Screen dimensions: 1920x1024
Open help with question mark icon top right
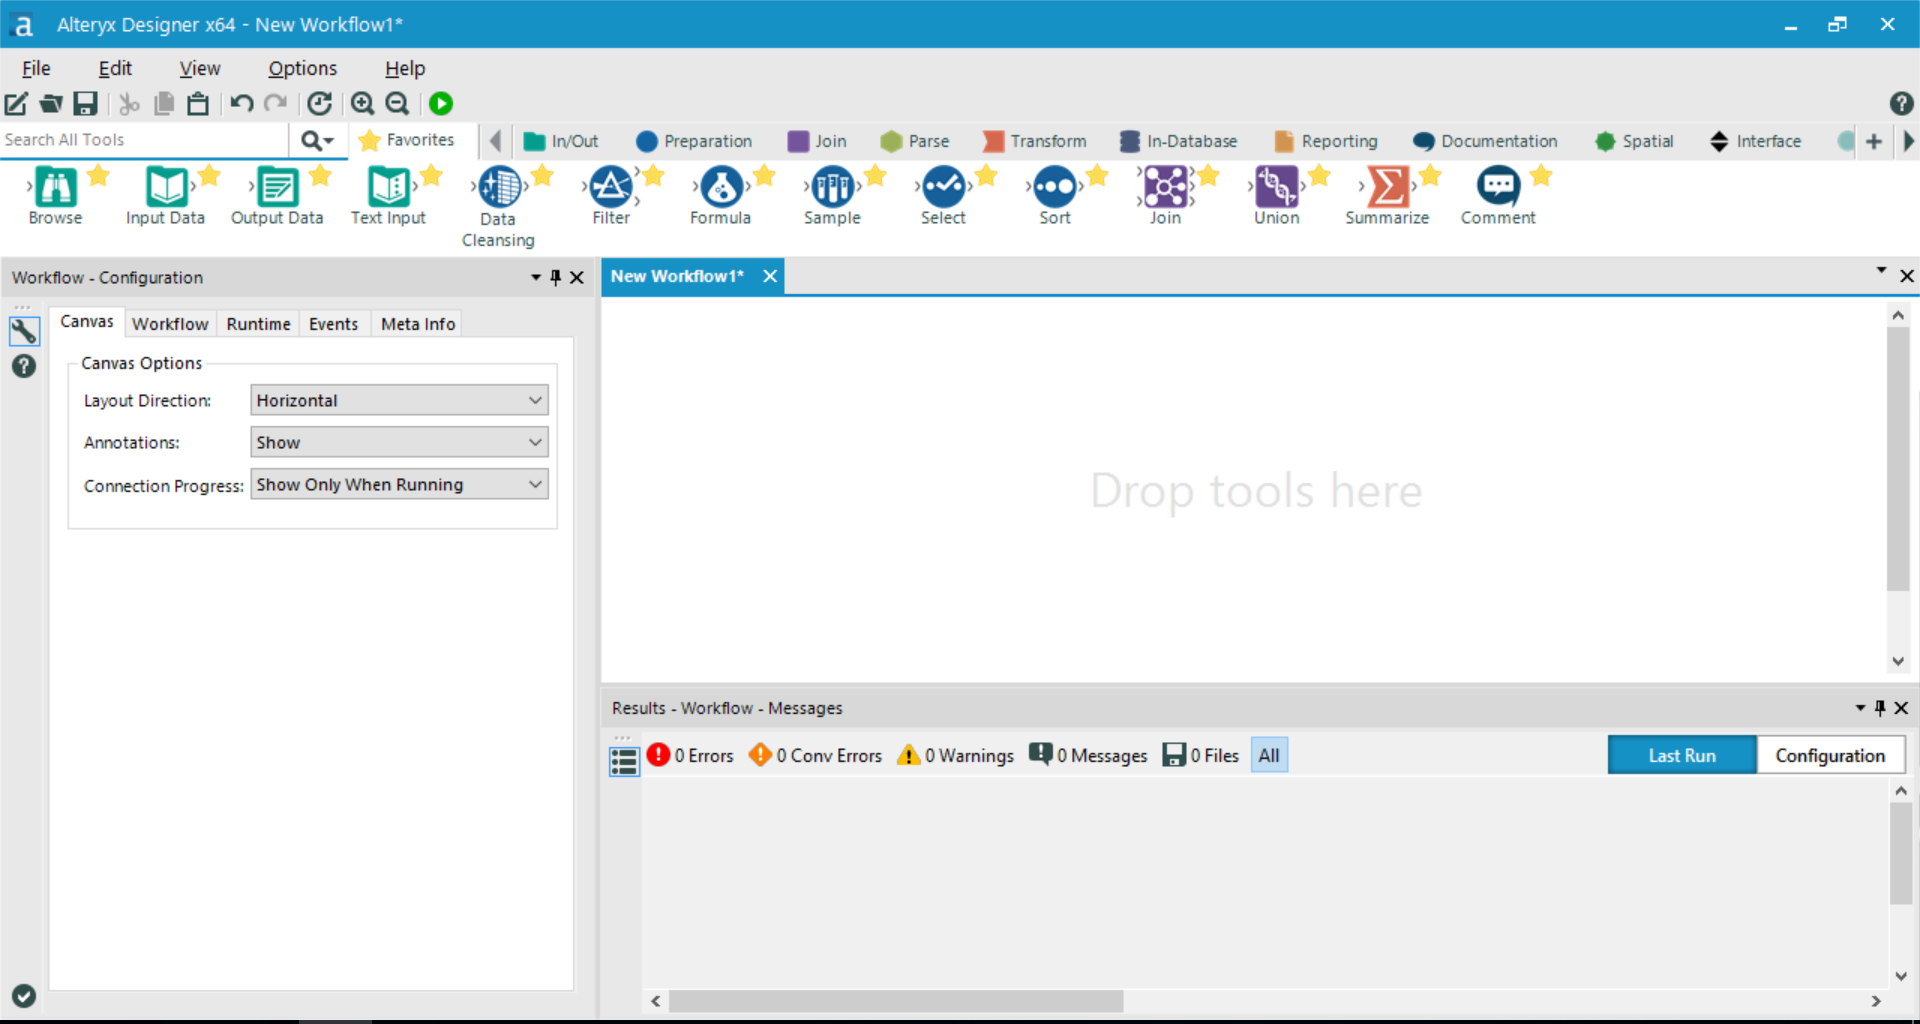(1901, 103)
